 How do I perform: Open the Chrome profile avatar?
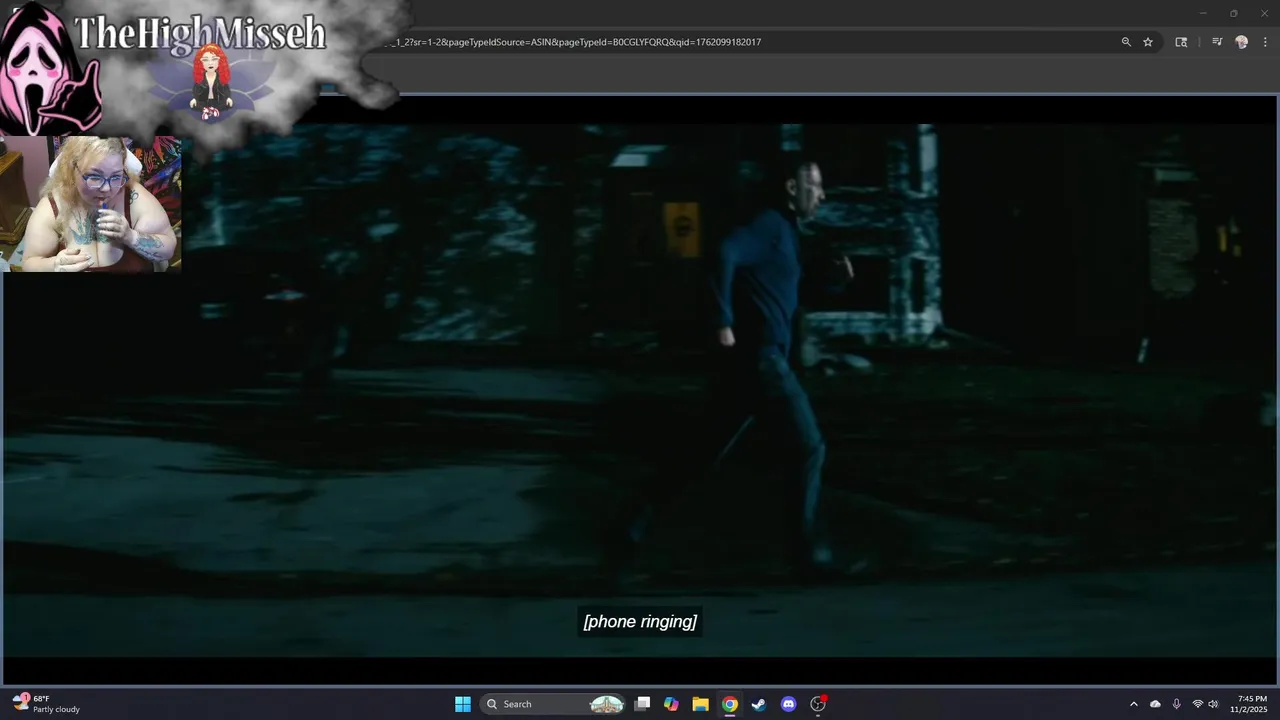pyautogui.click(x=1242, y=42)
